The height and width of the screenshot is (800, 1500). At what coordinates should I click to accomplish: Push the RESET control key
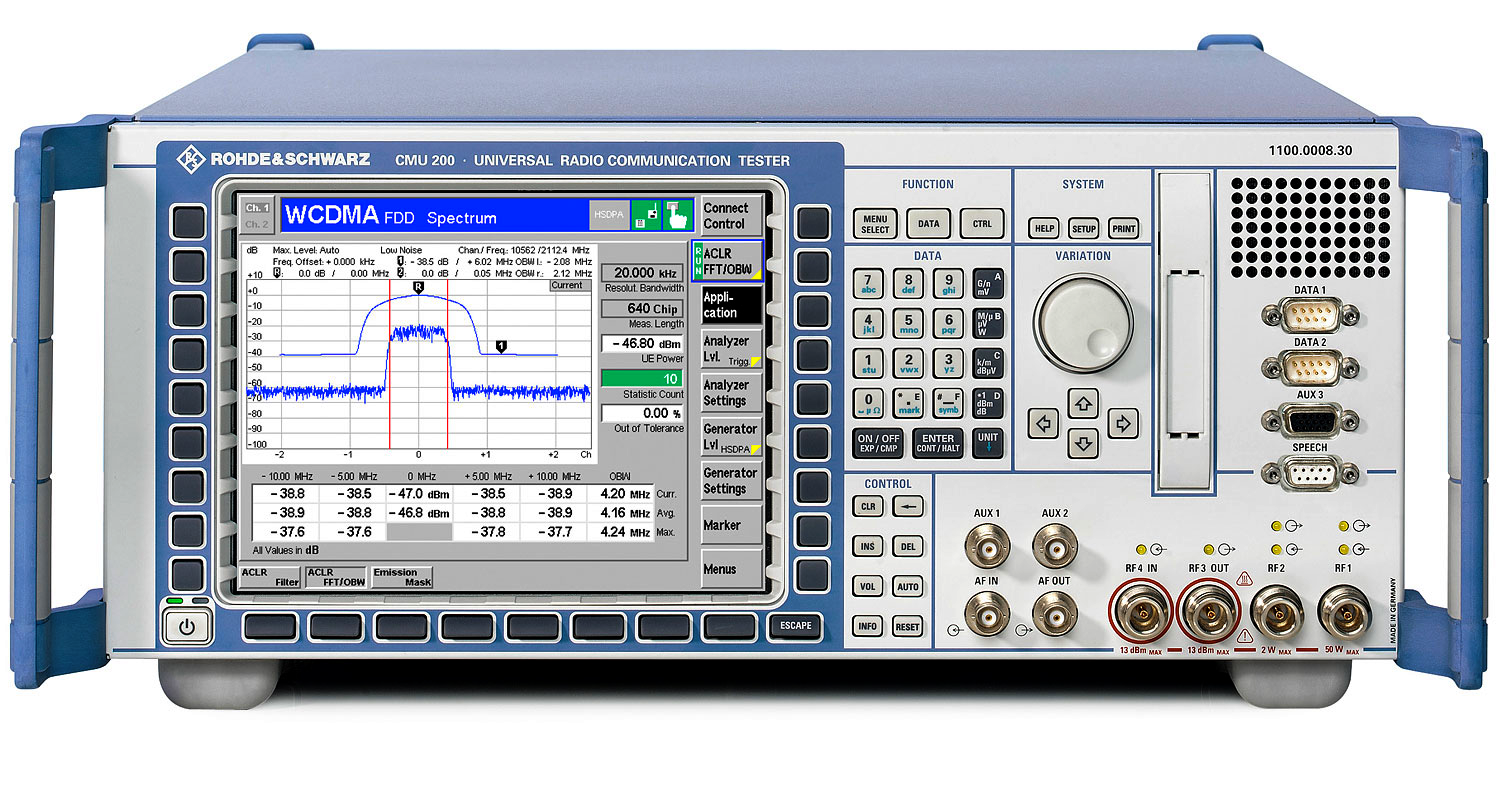tap(907, 627)
